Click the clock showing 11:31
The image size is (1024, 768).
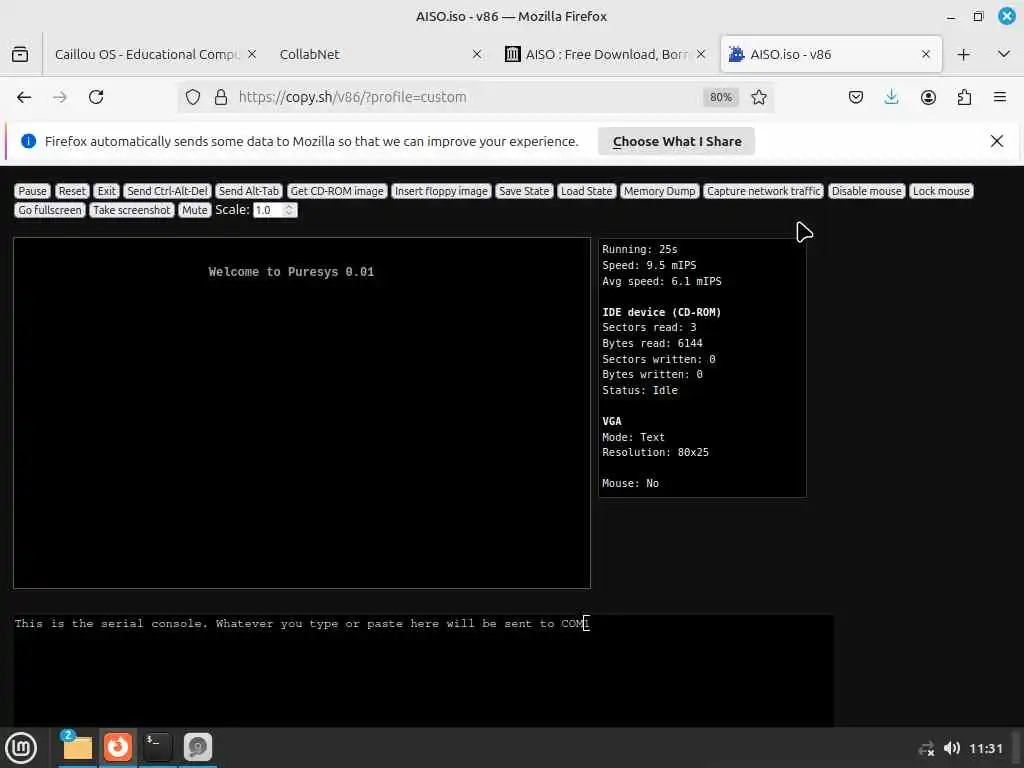click(985, 748)
